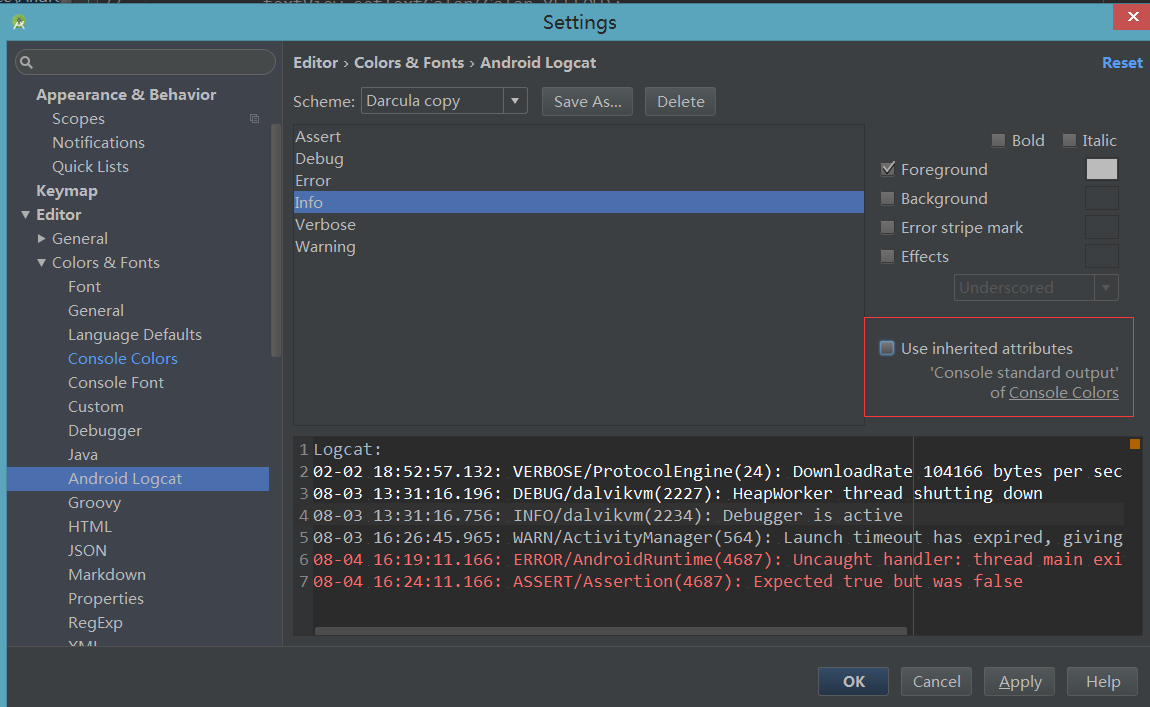Close the Settings dialog
Image resolution: width=1150 pixels, height=707 pixels.
click(1132, 16)
